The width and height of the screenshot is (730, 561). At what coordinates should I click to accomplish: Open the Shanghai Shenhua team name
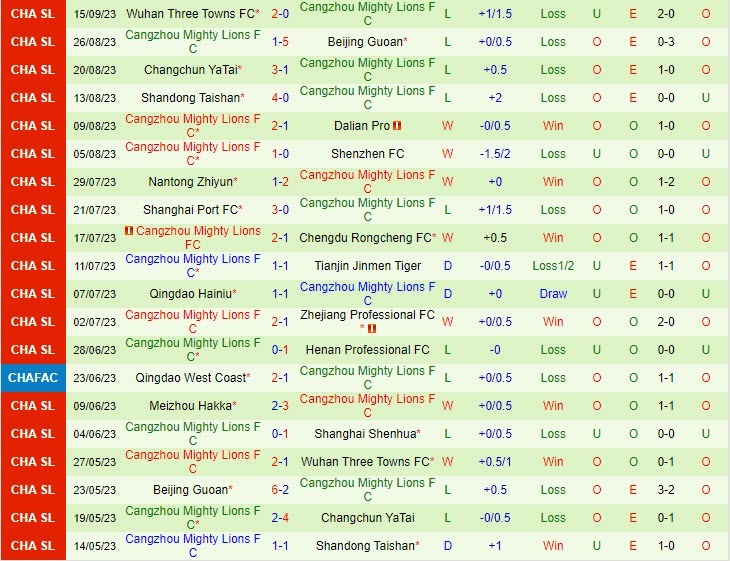click(365, 434)
